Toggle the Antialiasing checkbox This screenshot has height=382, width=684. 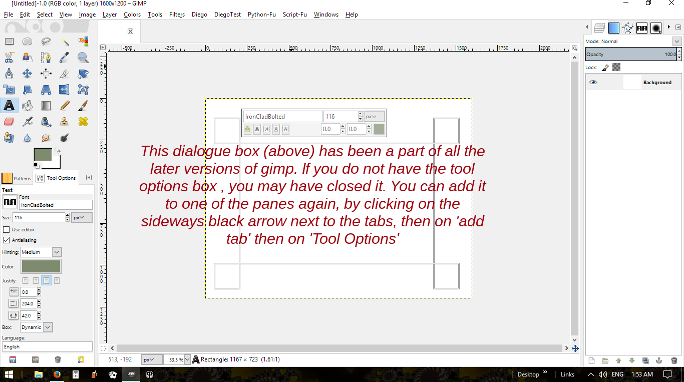click(x=6, y=240)
